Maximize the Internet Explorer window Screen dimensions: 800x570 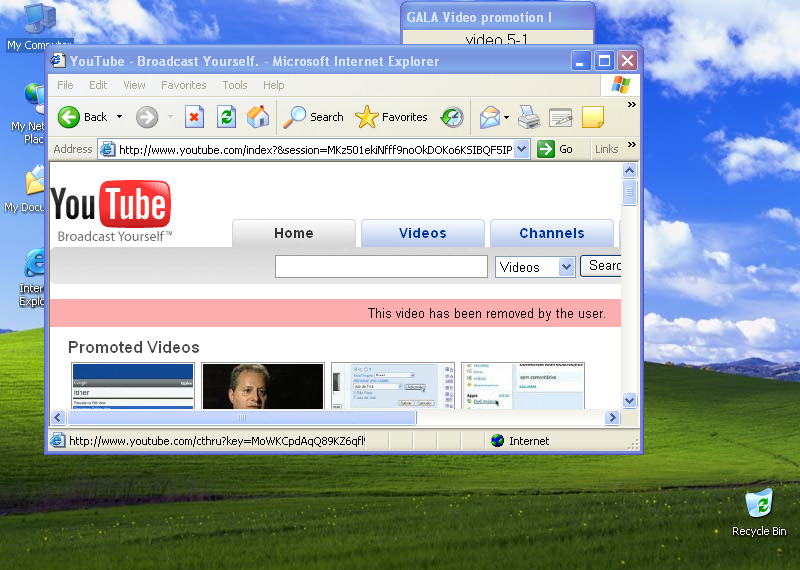point(604,61)
